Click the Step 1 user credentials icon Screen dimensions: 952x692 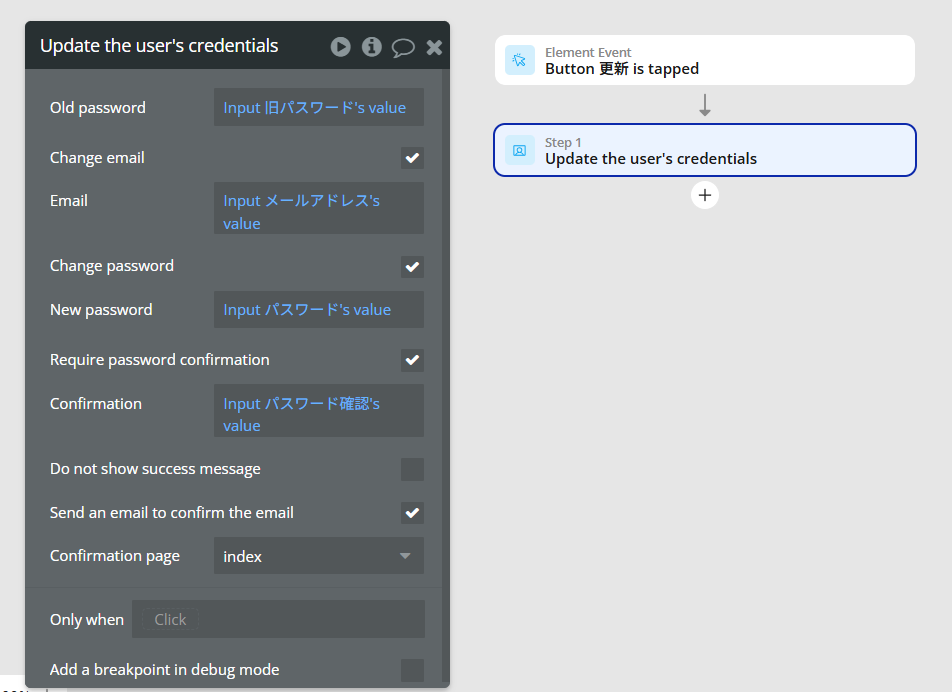click(x=520, y=151)
